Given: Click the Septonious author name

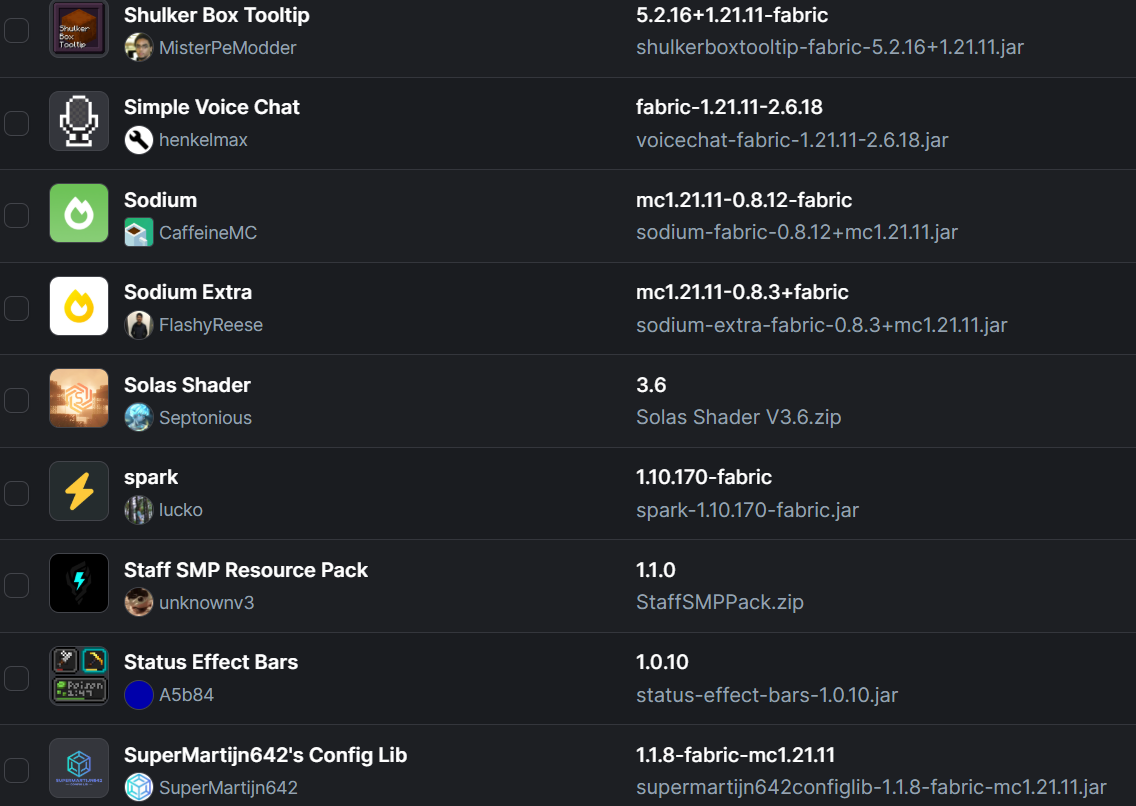Looking at the screenshot, I should click(x=205, y=418).
